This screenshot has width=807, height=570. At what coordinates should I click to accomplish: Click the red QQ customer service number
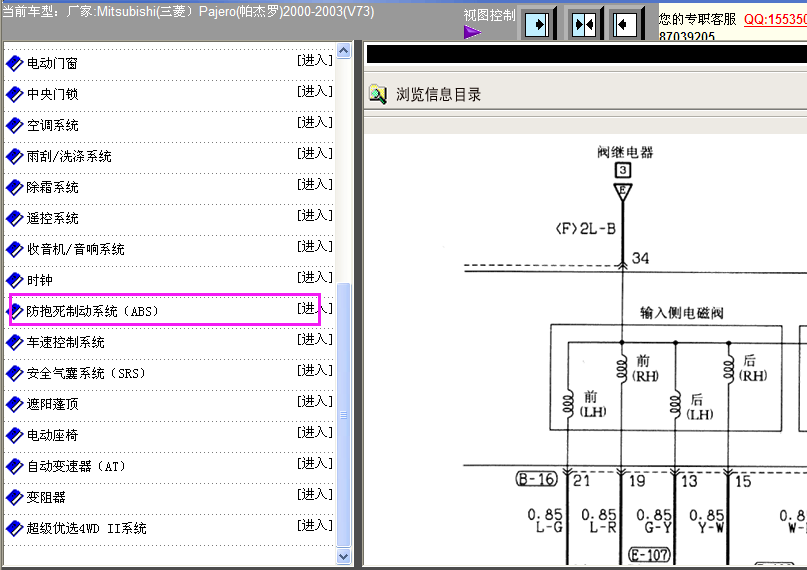[775, 20]
